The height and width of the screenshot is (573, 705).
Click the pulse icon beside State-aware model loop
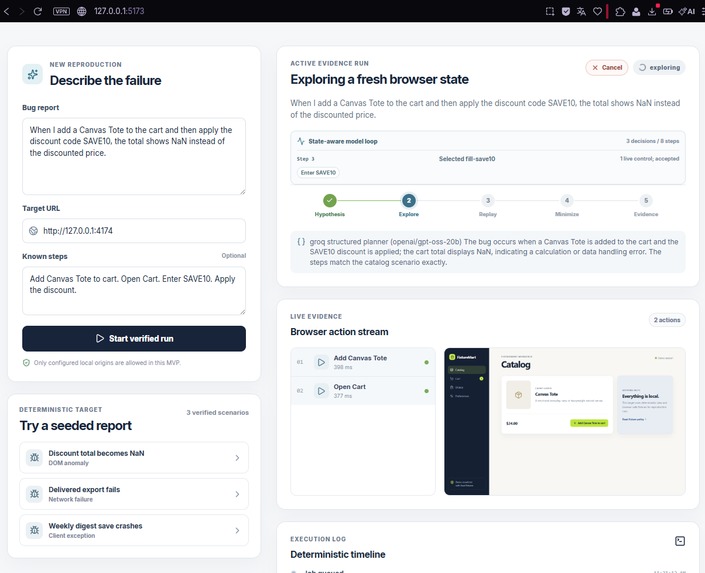coord(301,141)
